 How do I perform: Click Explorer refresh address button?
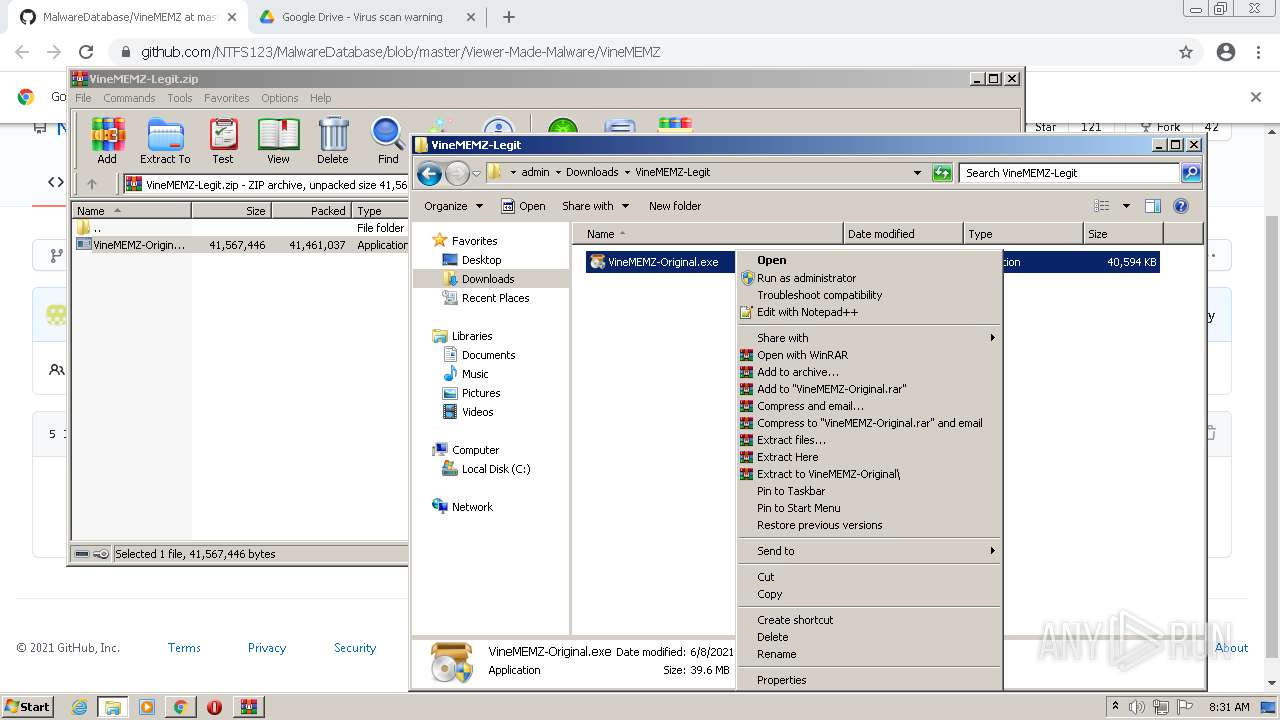click(x=942, y=173)
